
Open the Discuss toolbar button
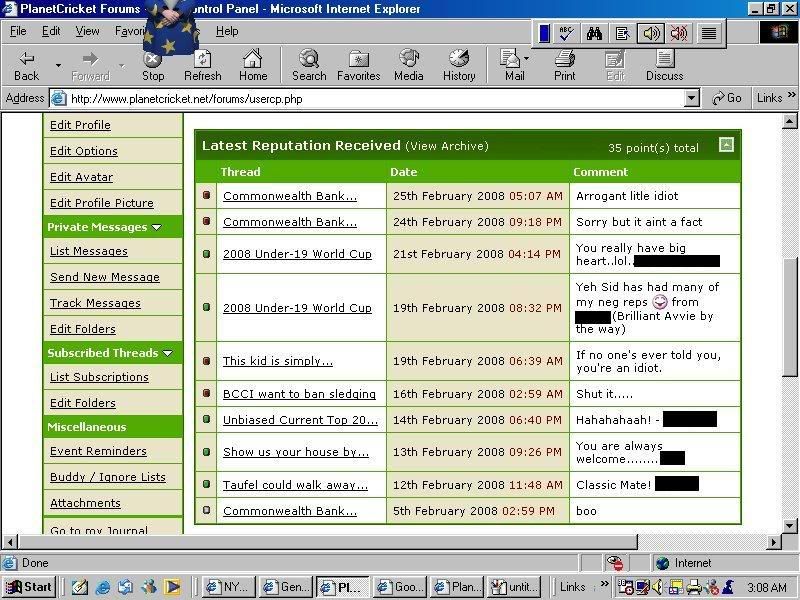tap(664, 66)
